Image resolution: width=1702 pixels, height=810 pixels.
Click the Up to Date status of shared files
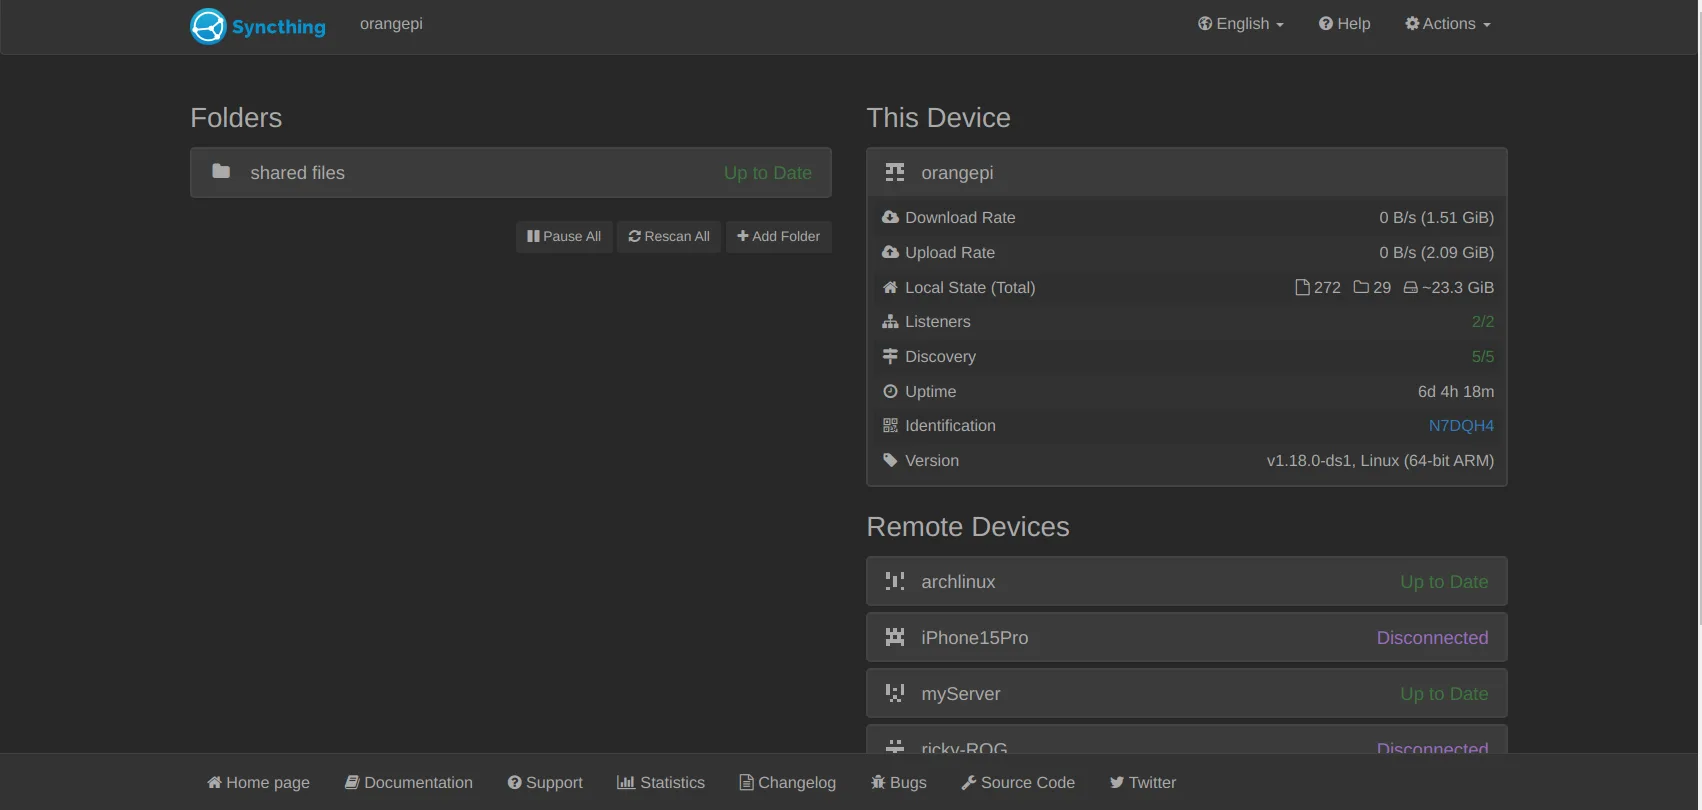768,173
